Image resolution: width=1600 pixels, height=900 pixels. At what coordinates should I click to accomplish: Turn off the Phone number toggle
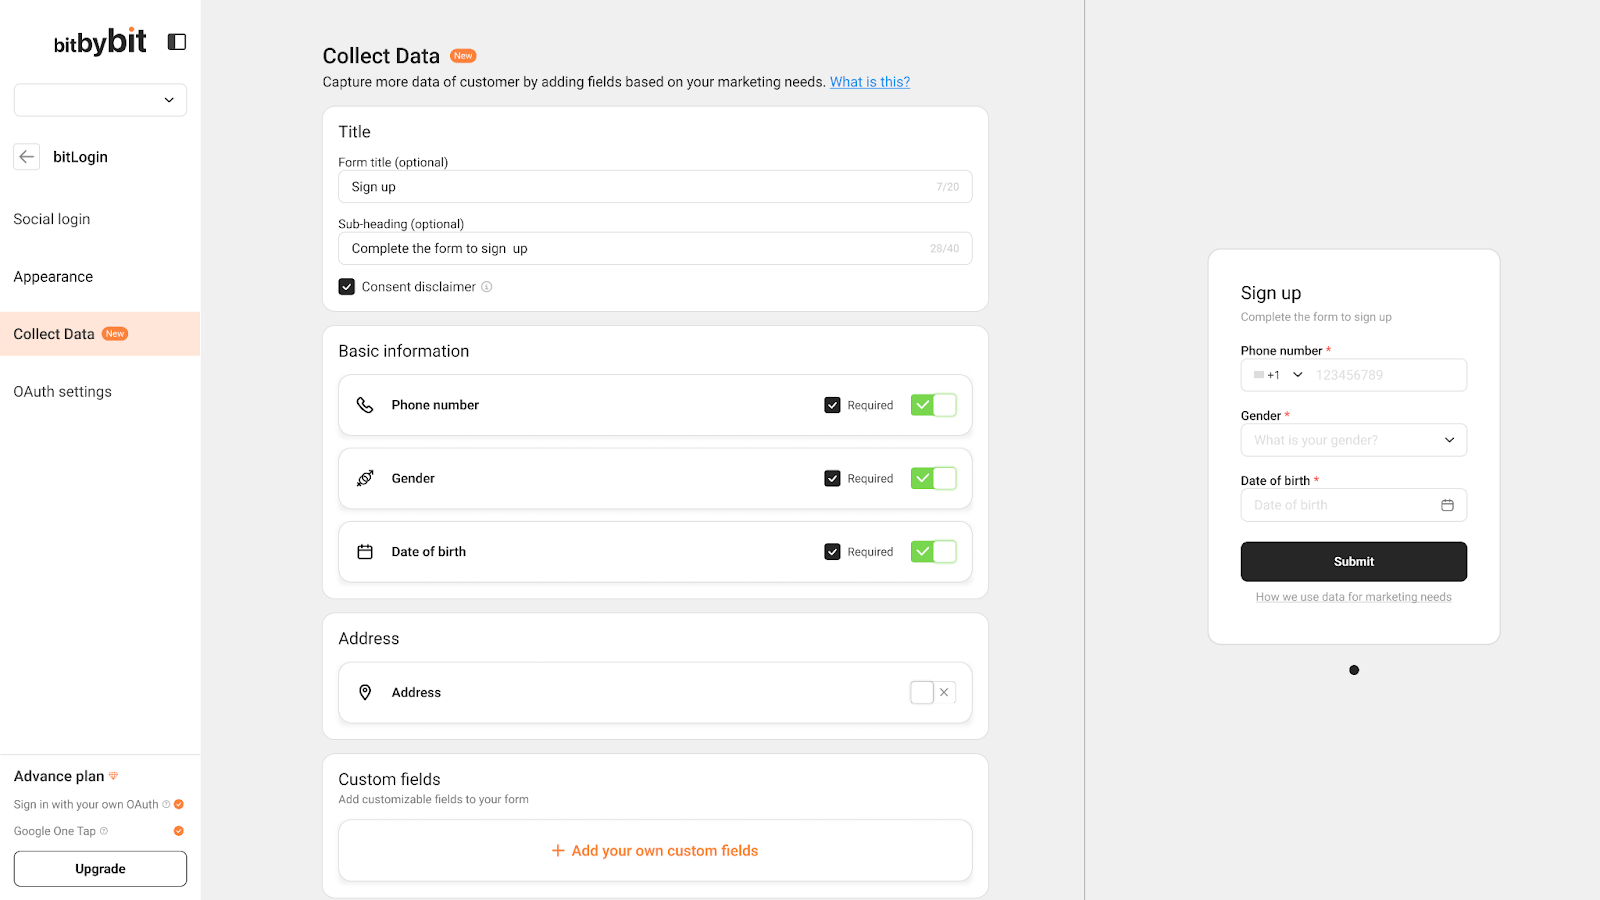934,405
